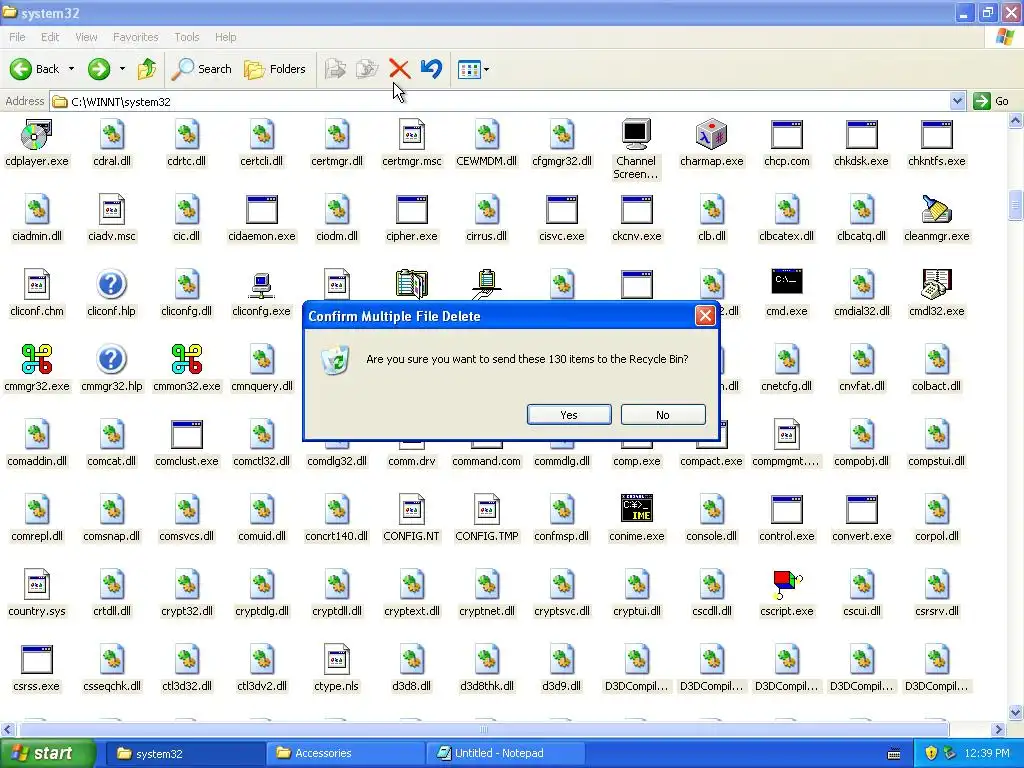
Task: Cancel deletion with the No button
Action: 663,415
